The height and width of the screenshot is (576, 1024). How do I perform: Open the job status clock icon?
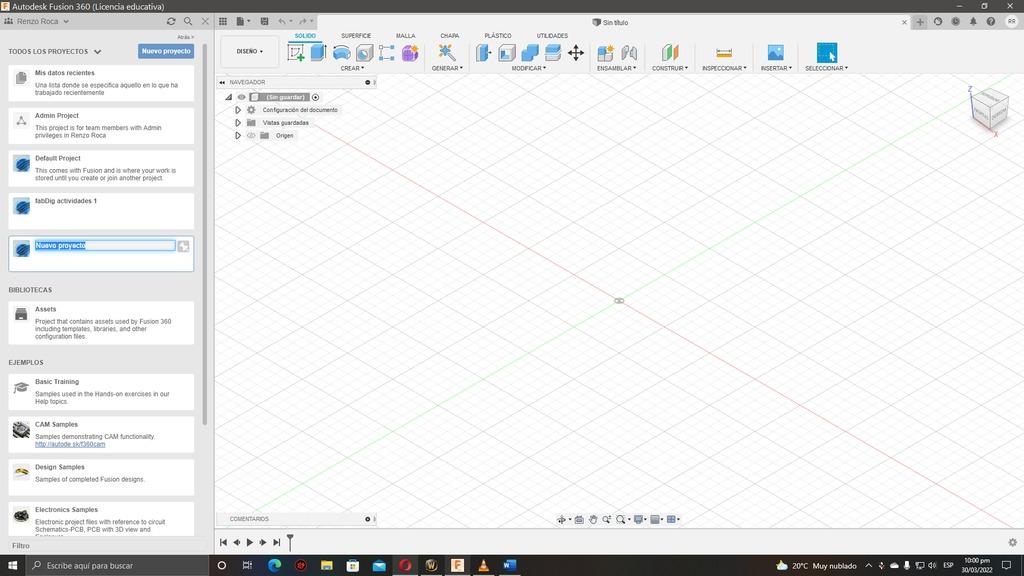[x=955, y=22]
